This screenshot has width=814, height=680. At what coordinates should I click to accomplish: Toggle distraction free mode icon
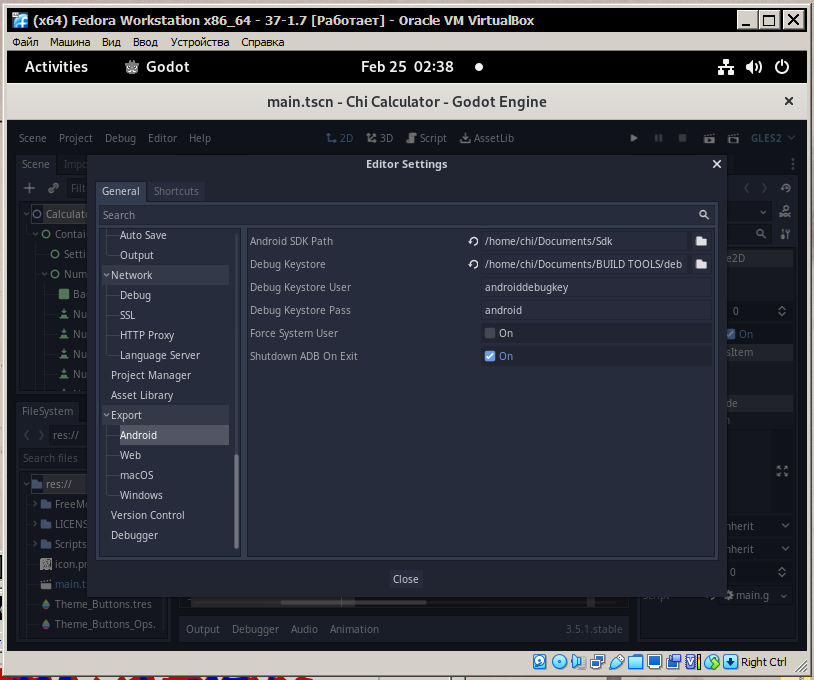[x=782, y=471]
